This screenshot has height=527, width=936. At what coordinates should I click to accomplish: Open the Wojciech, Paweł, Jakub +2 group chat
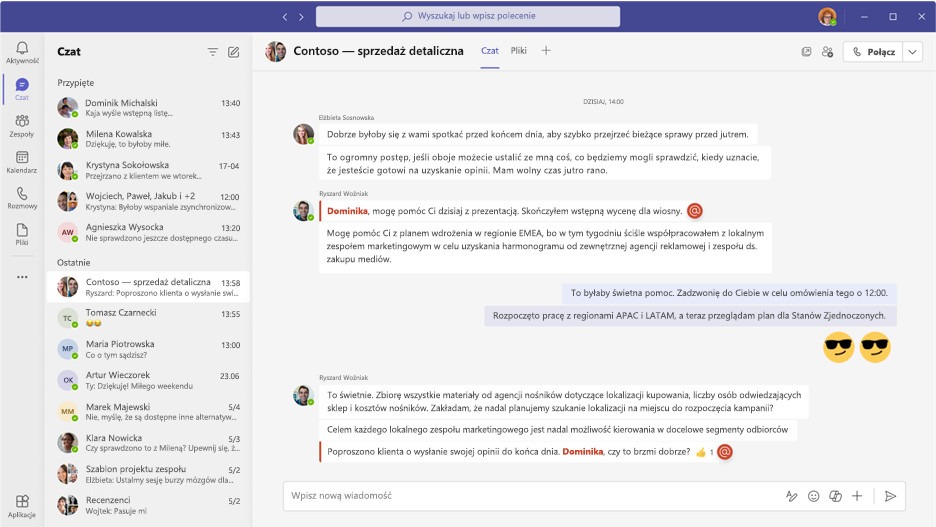[148, 201]
